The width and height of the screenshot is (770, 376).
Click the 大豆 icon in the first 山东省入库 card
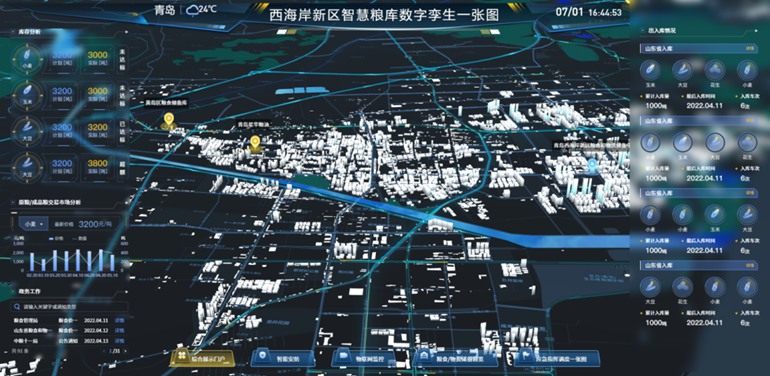tap(682, 70)
